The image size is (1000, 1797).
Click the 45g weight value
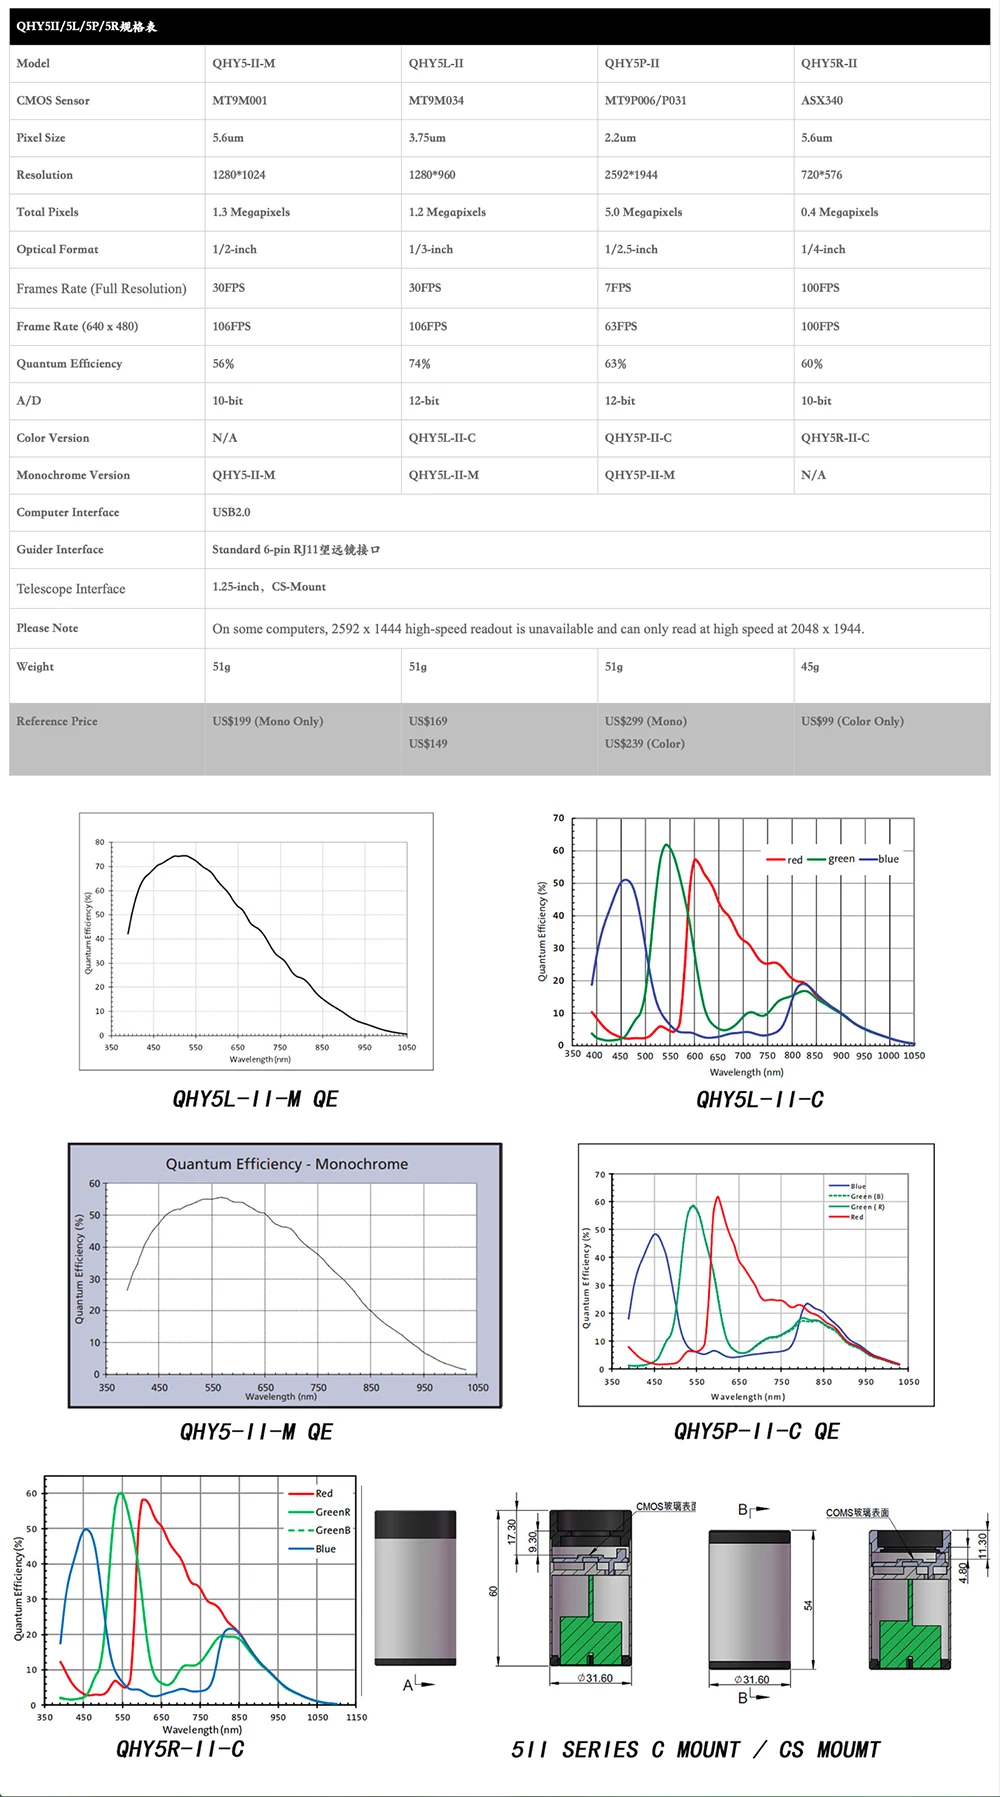point(810,667)
